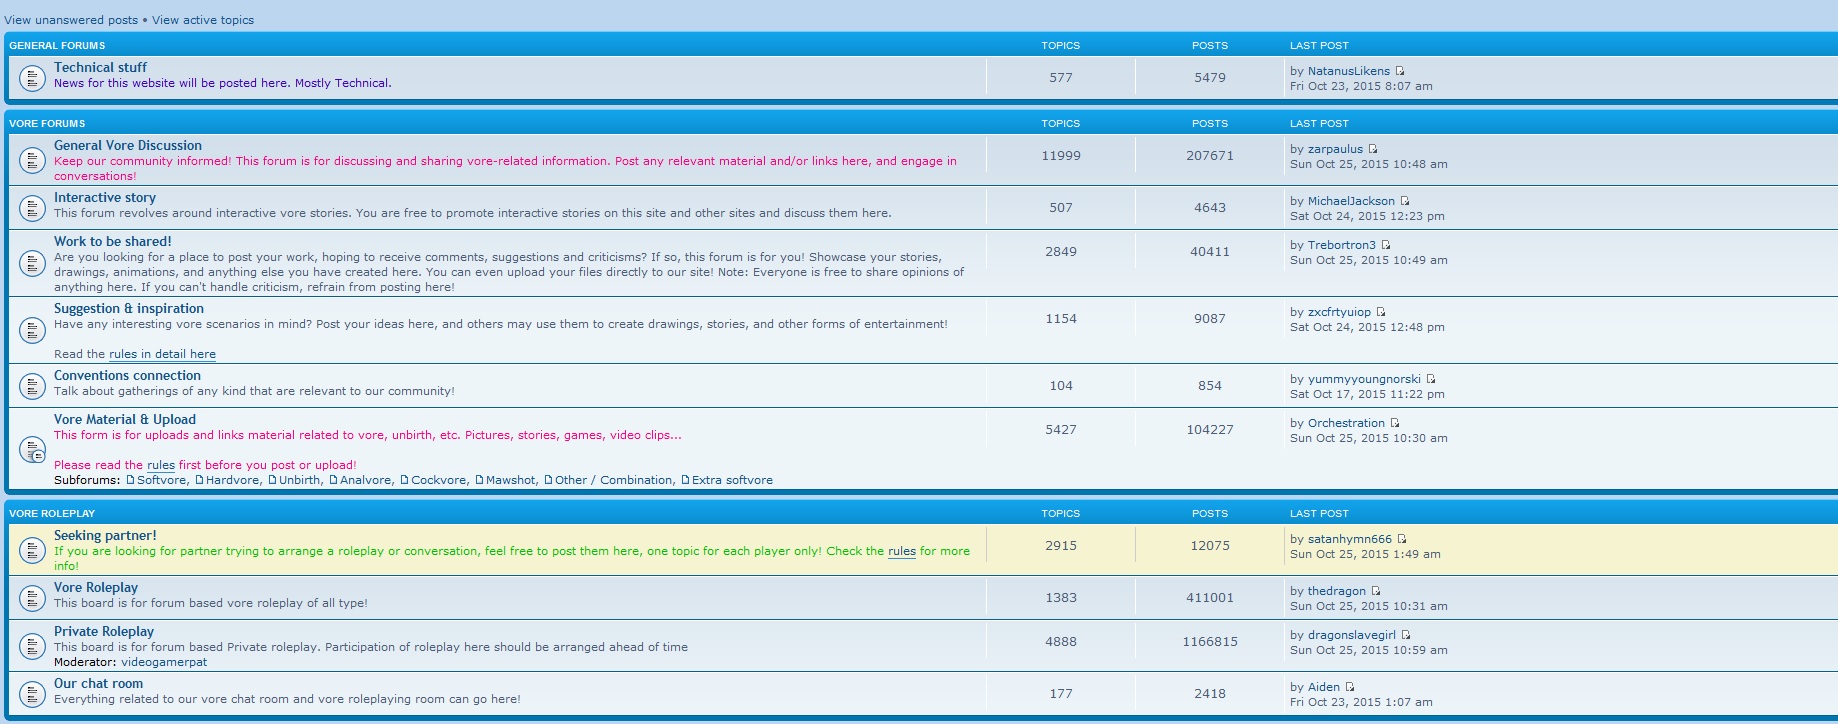Open the General Vore Discussion forum
This screenshot has width=1838, height=724.
128,145
